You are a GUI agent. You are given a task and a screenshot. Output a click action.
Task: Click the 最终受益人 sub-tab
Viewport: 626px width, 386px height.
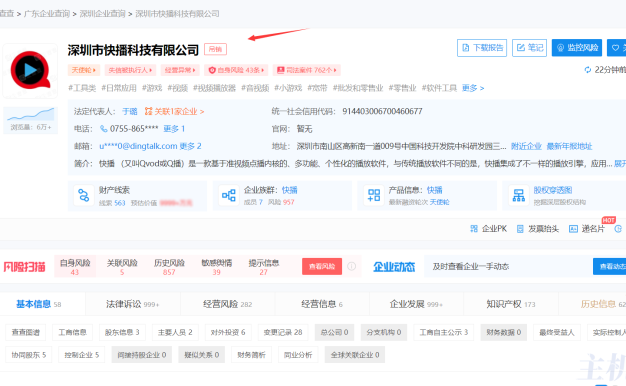coord(557,332)
